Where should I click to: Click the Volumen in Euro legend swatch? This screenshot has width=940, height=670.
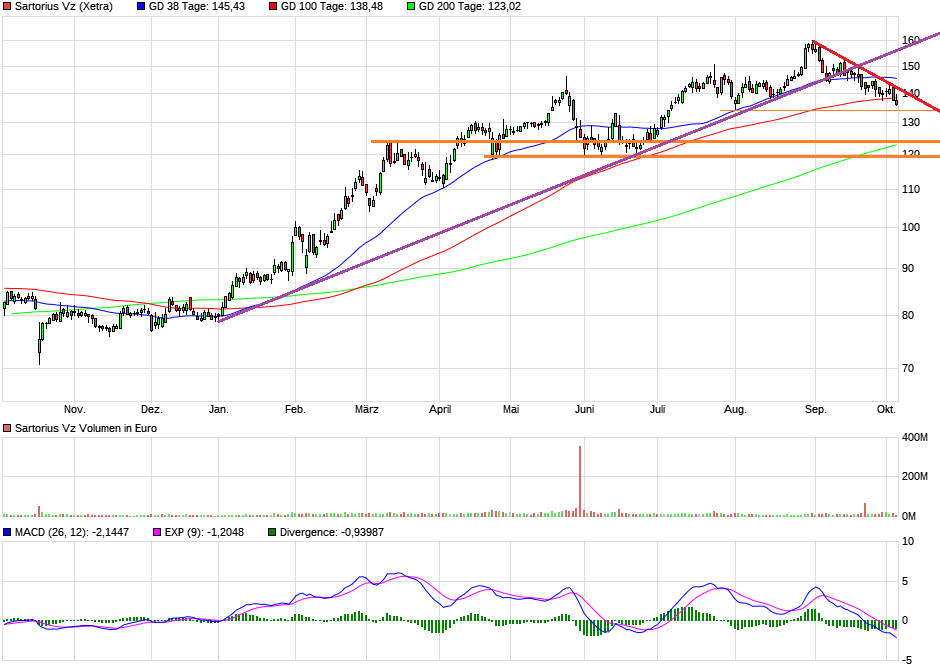coord(7,428)
